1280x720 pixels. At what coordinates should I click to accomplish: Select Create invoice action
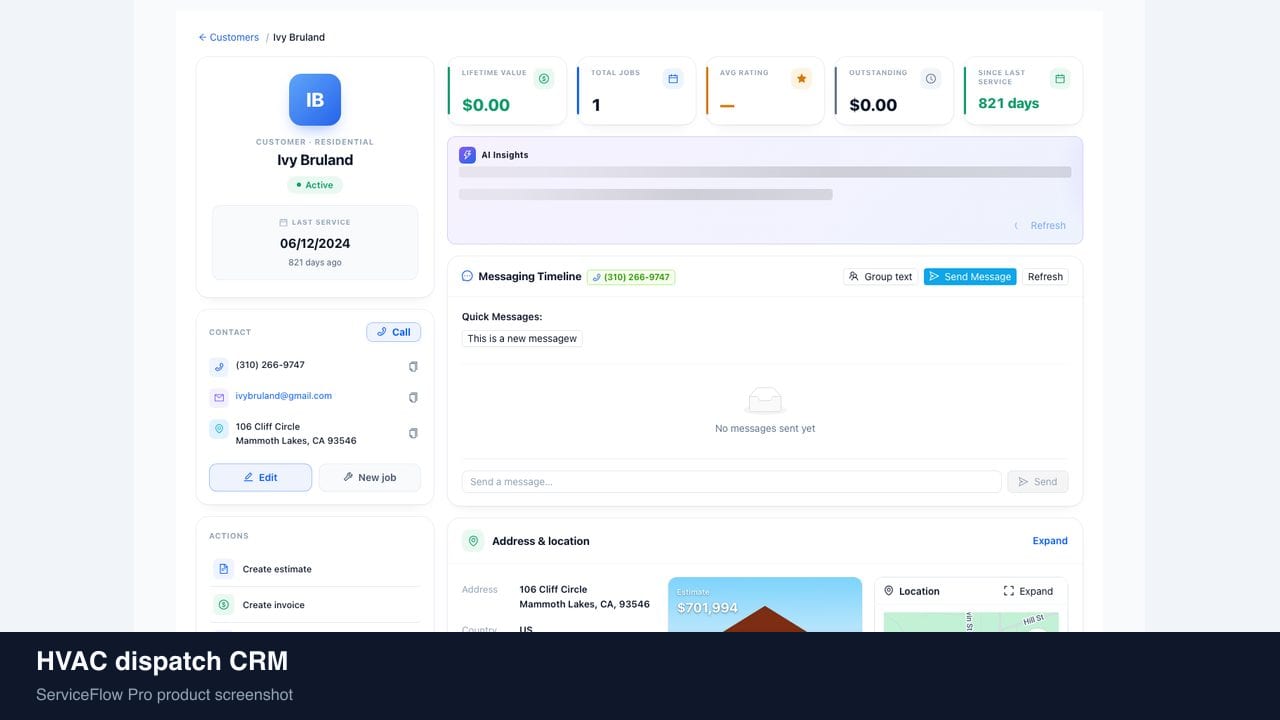(315, 605)
